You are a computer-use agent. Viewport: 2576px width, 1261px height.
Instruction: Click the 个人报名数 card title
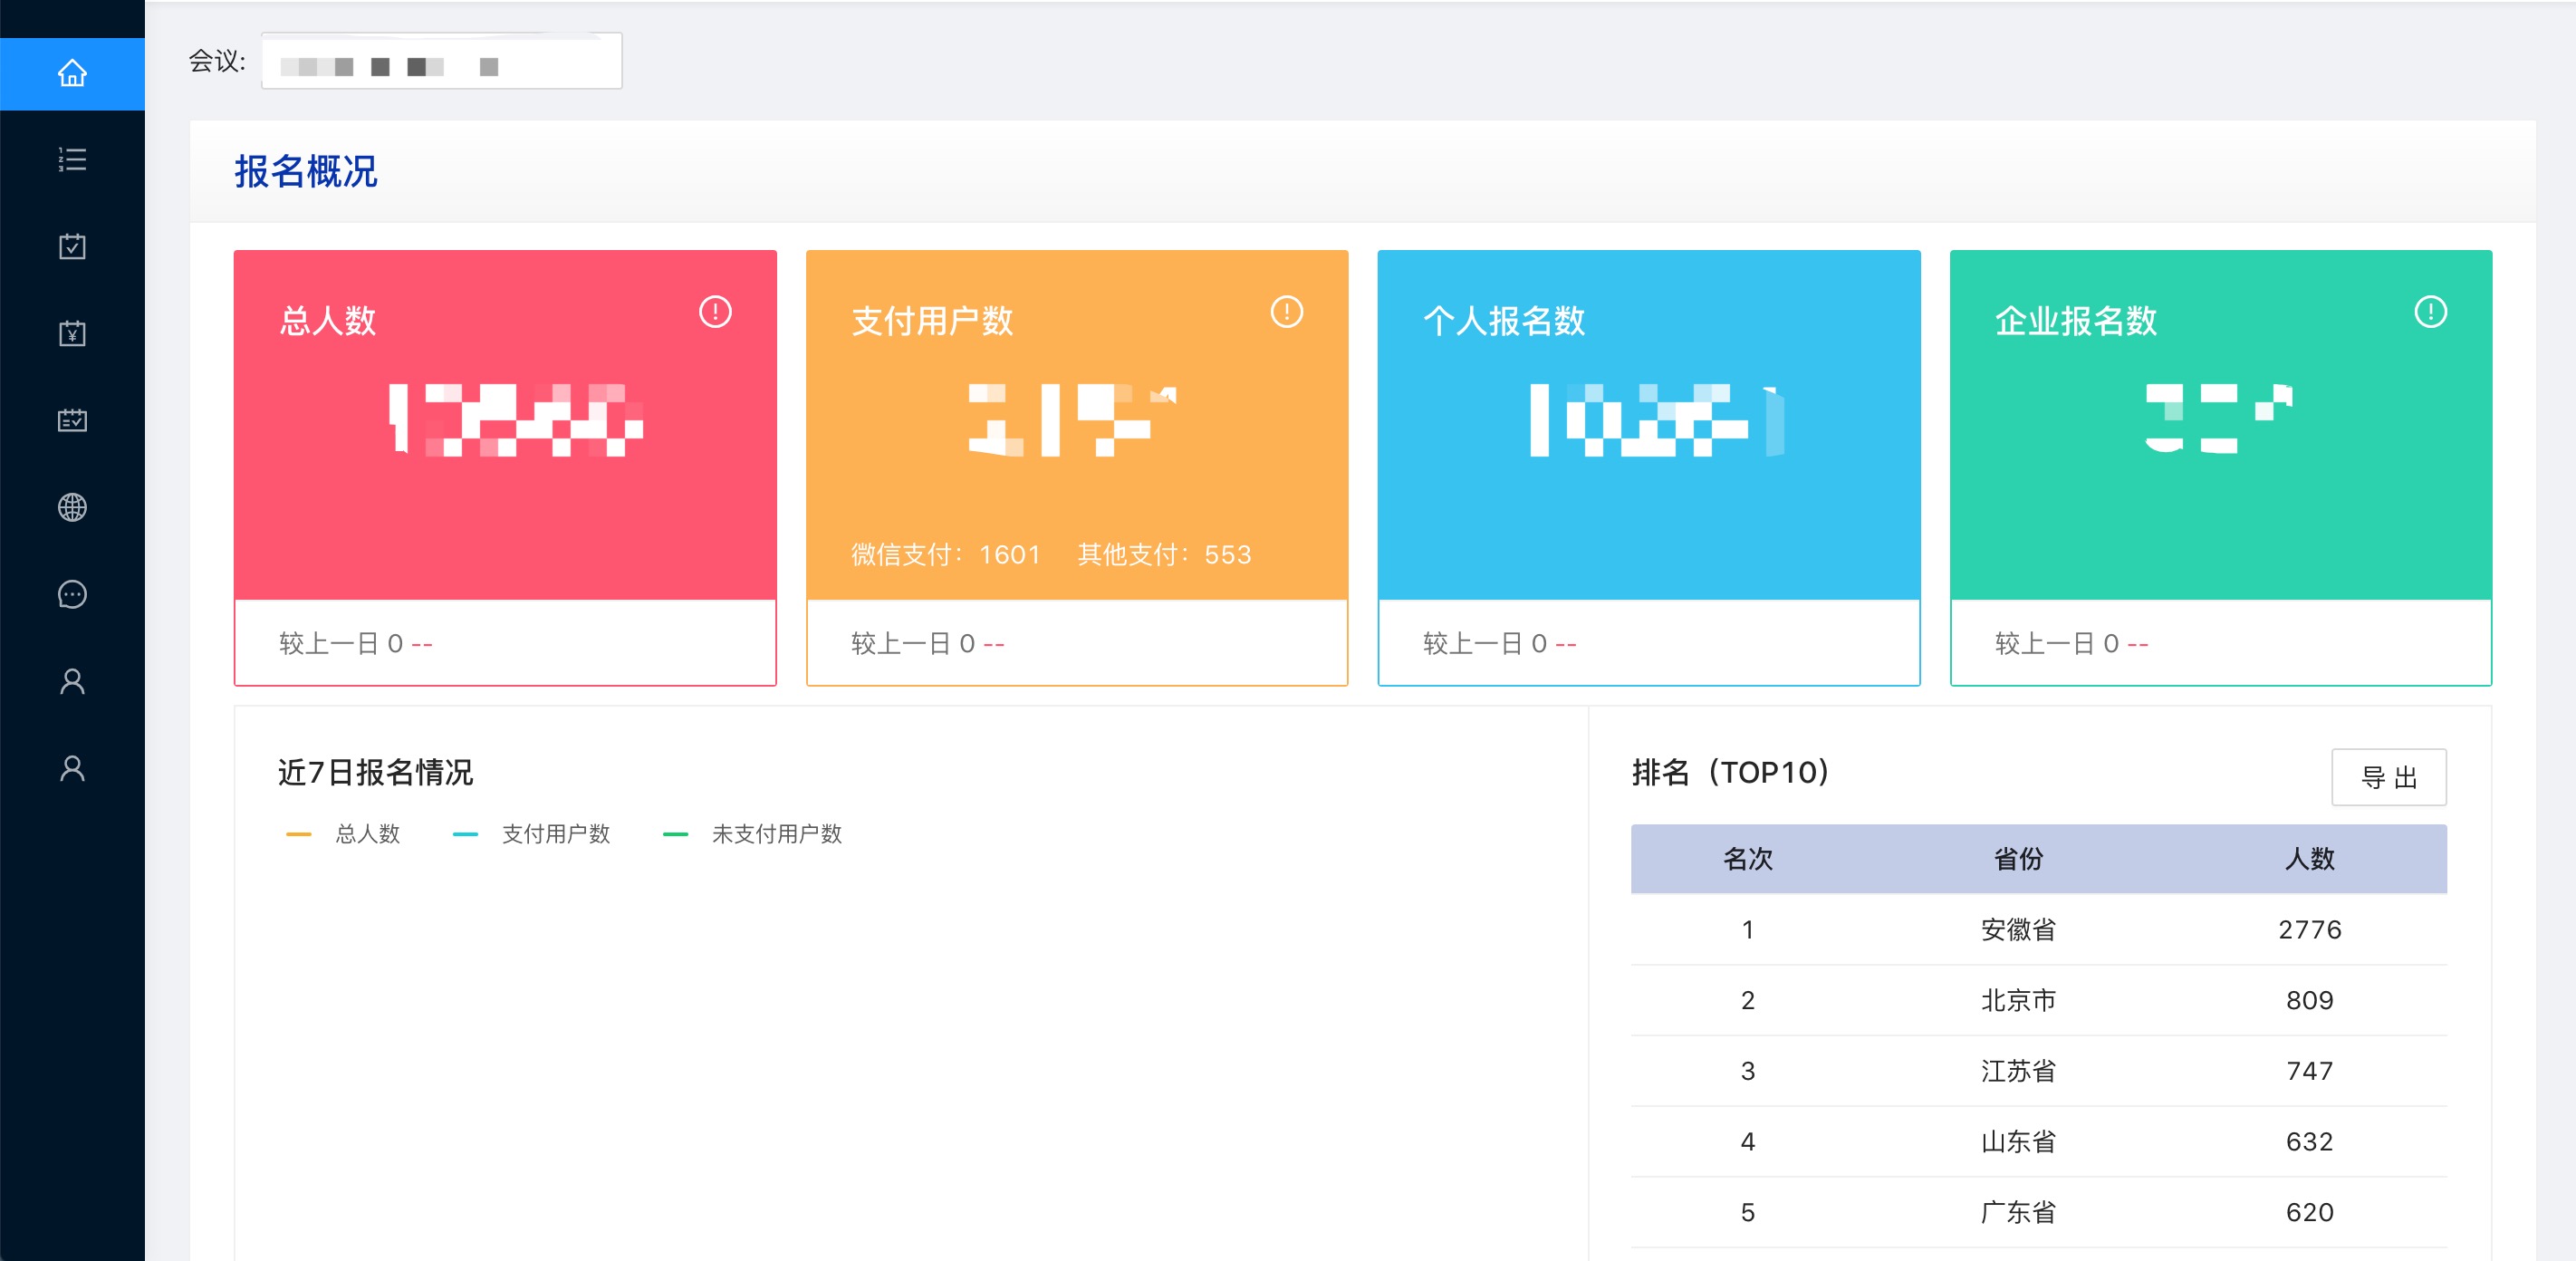1504,321
